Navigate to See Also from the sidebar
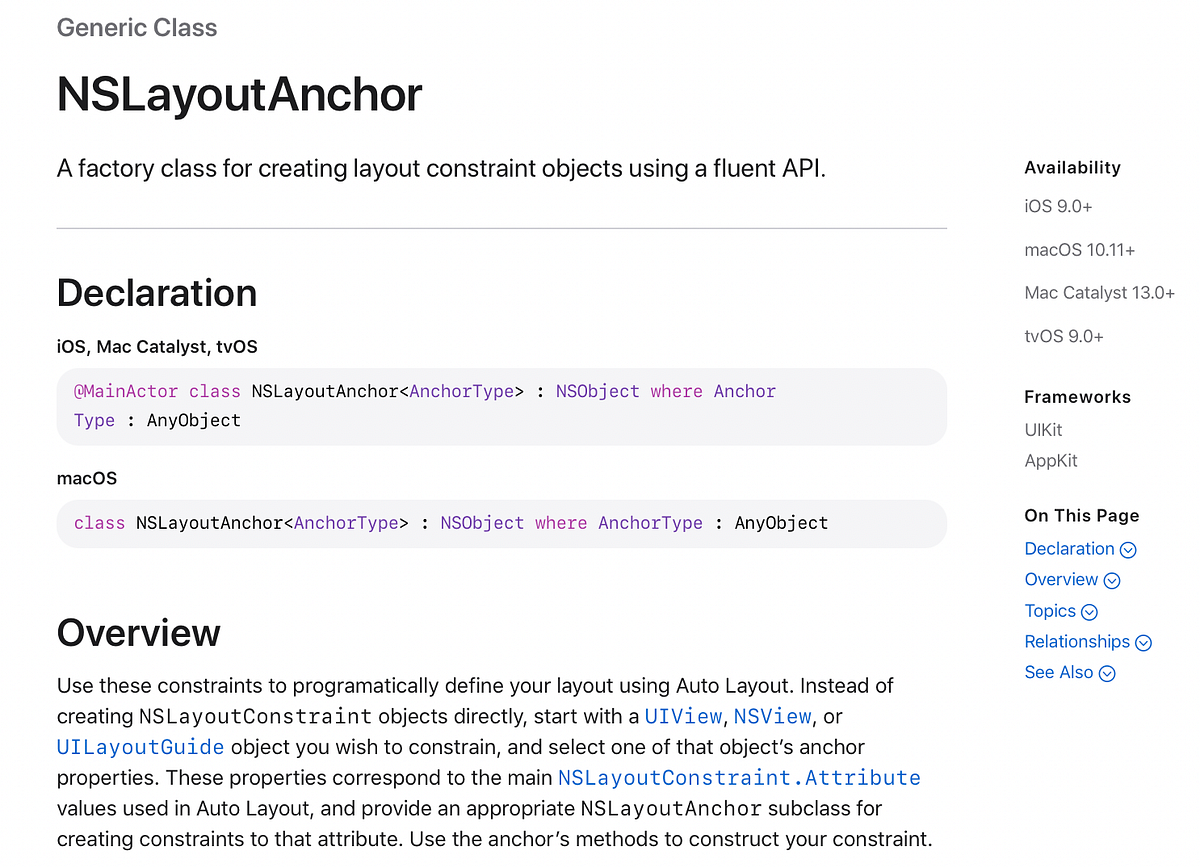The width and height of the screenshot is (1200, 867). pyautogui.click(x=1058, y=673)
